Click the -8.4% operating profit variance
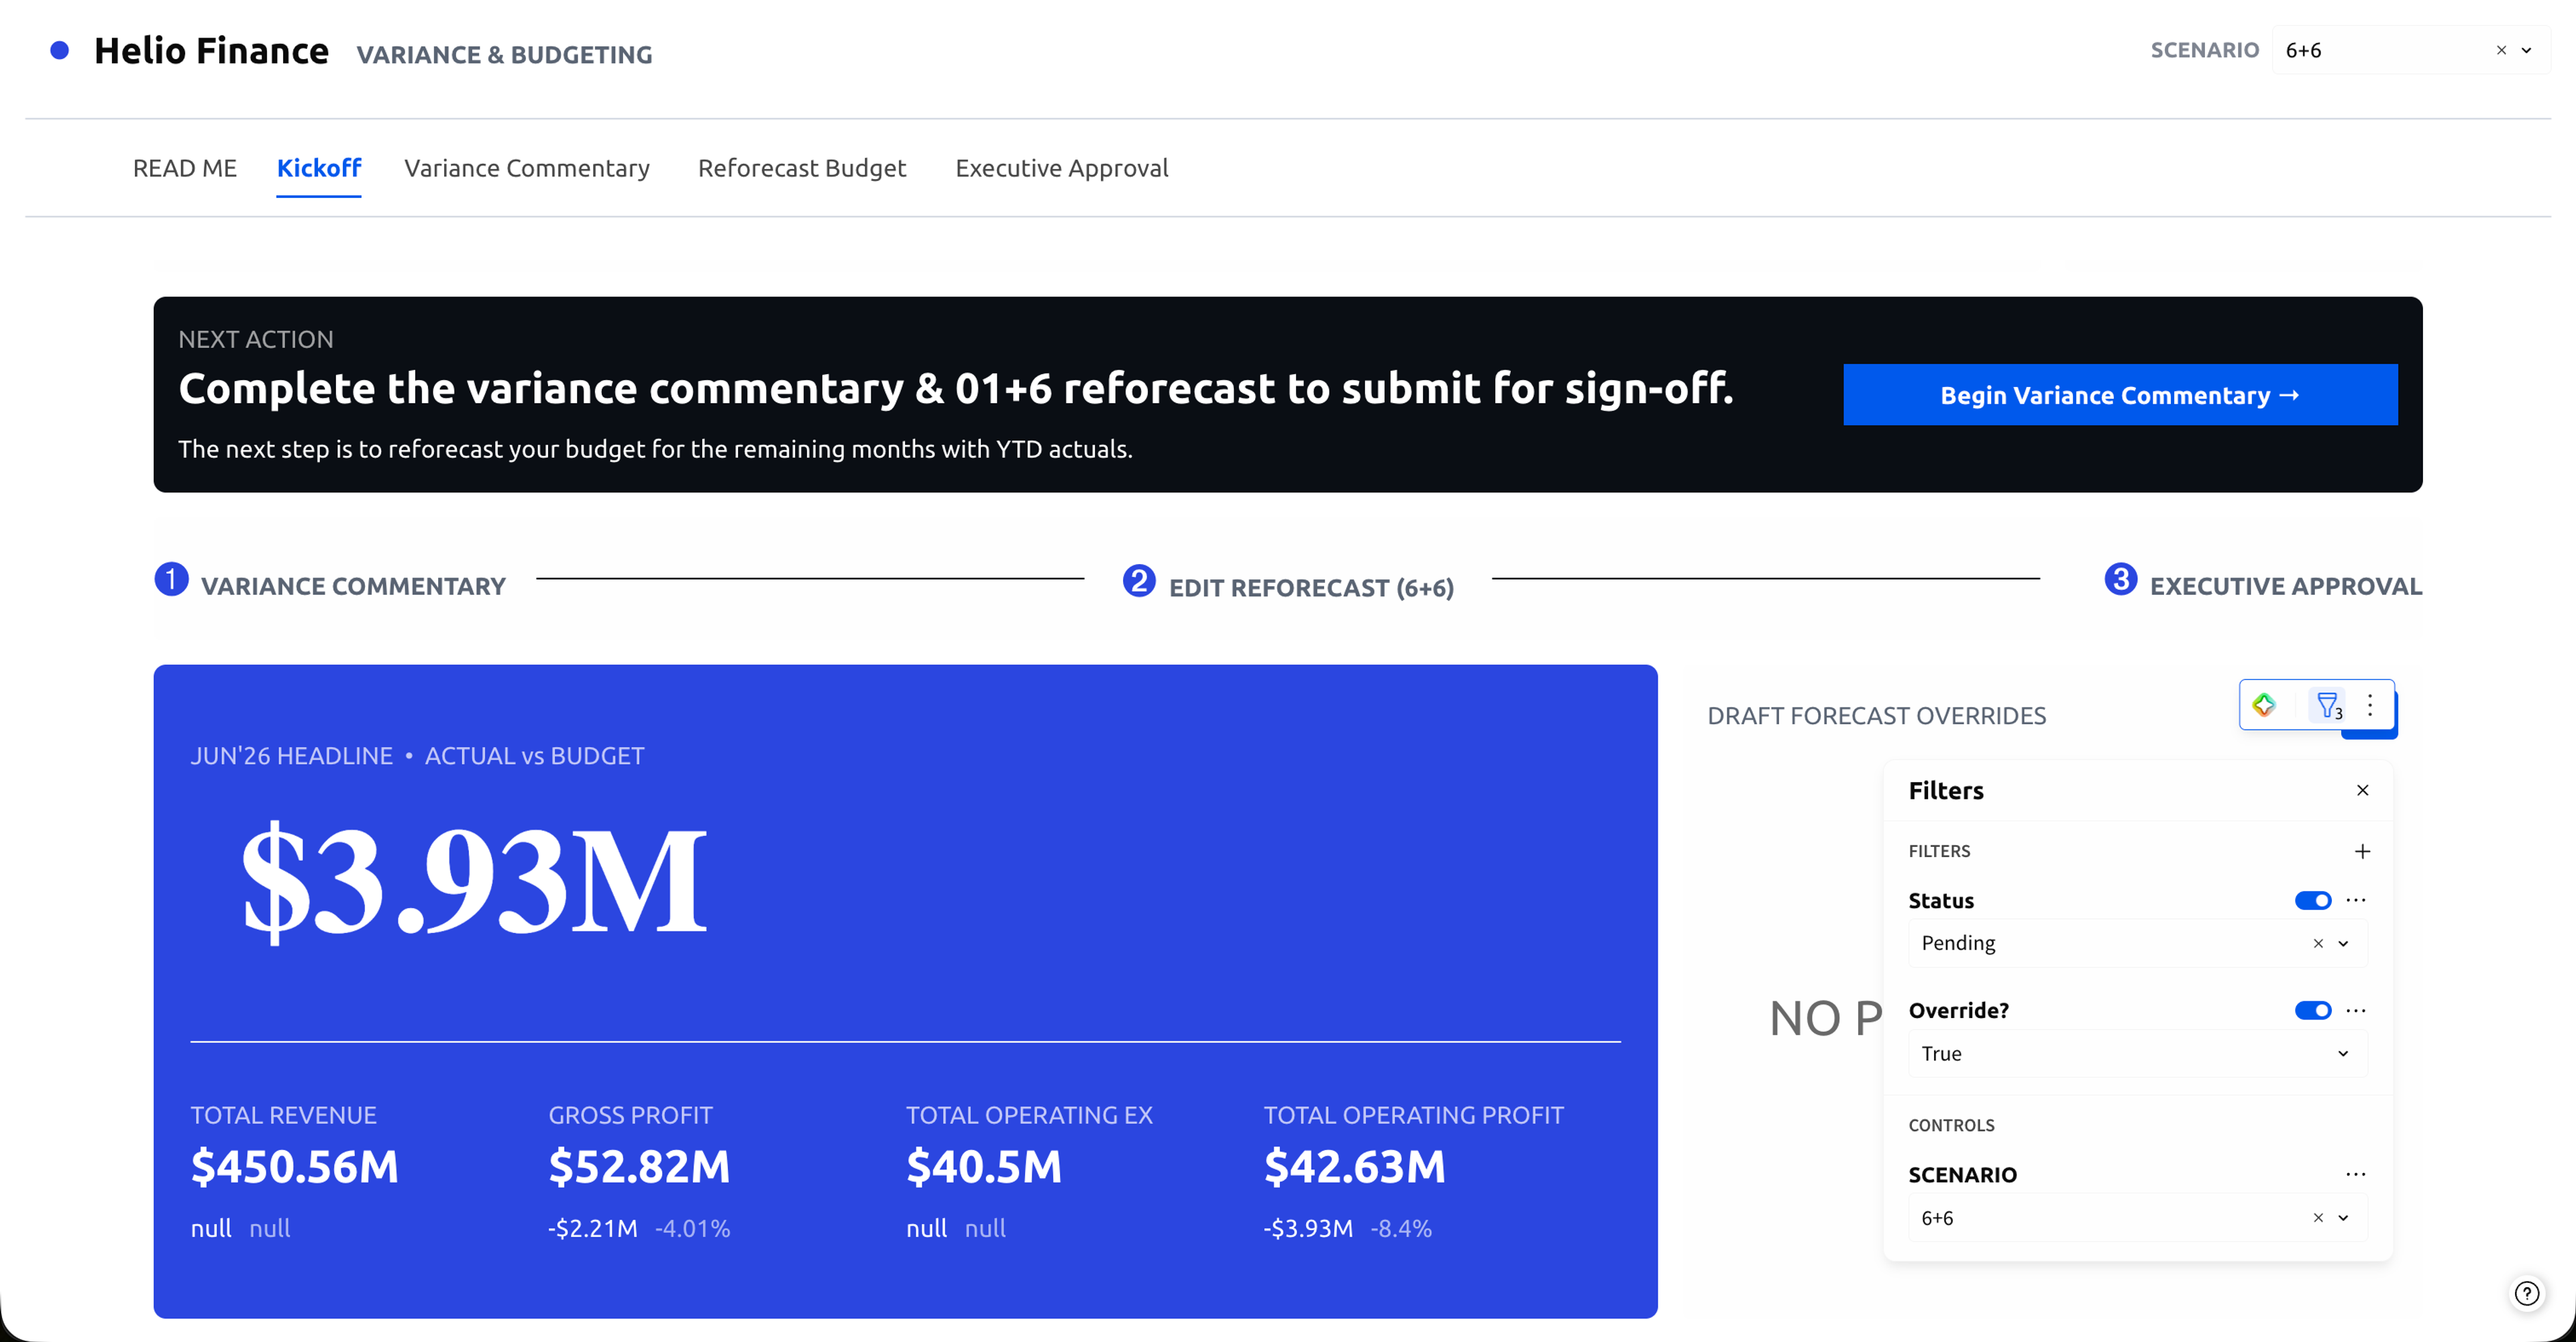2576x1342 pixels. coord(1401,1228)
